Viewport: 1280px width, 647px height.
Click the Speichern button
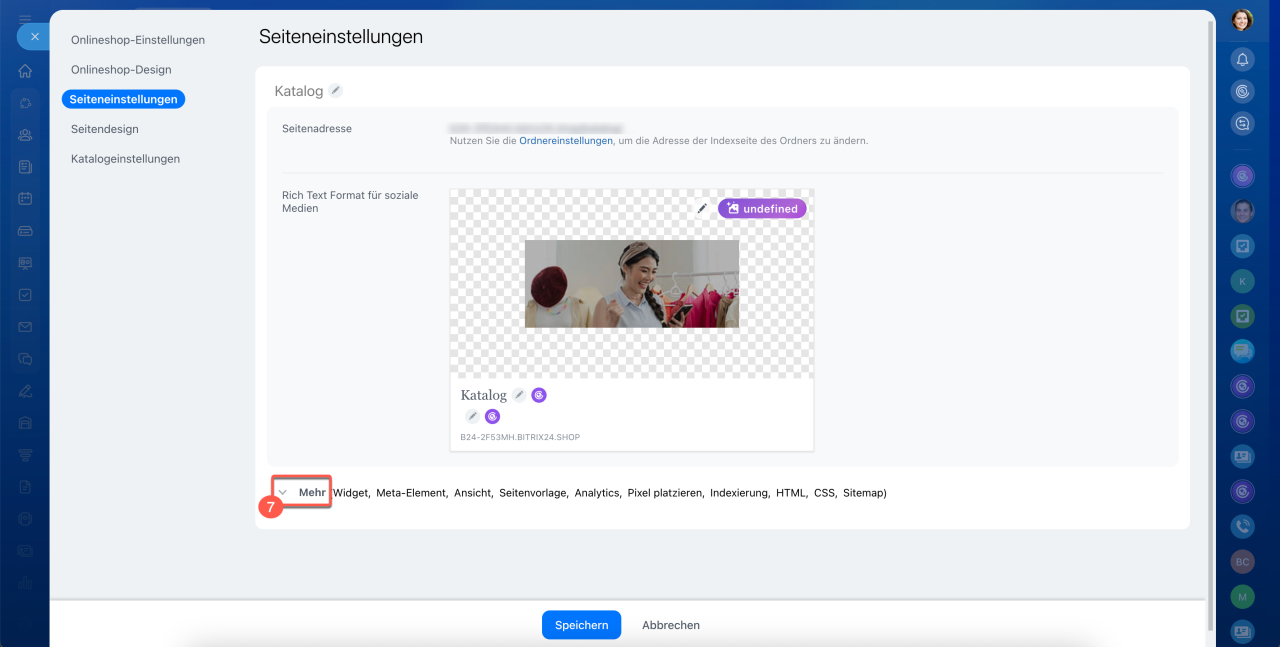click(x=581, y=625)
